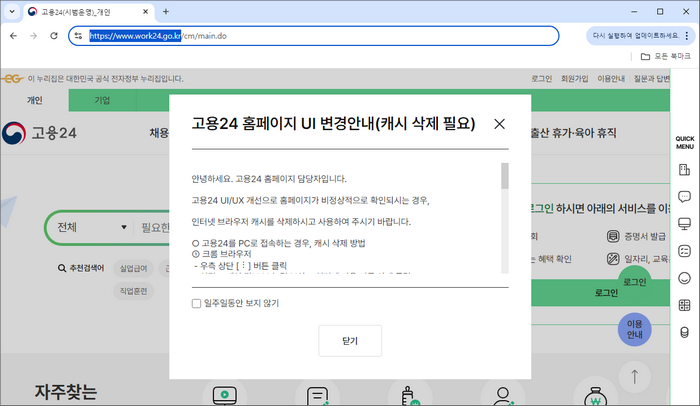Viewport: 700px width, 406px height.
Task: Click the 이용안내 link in top bar
Action: [x=611, y=79]
